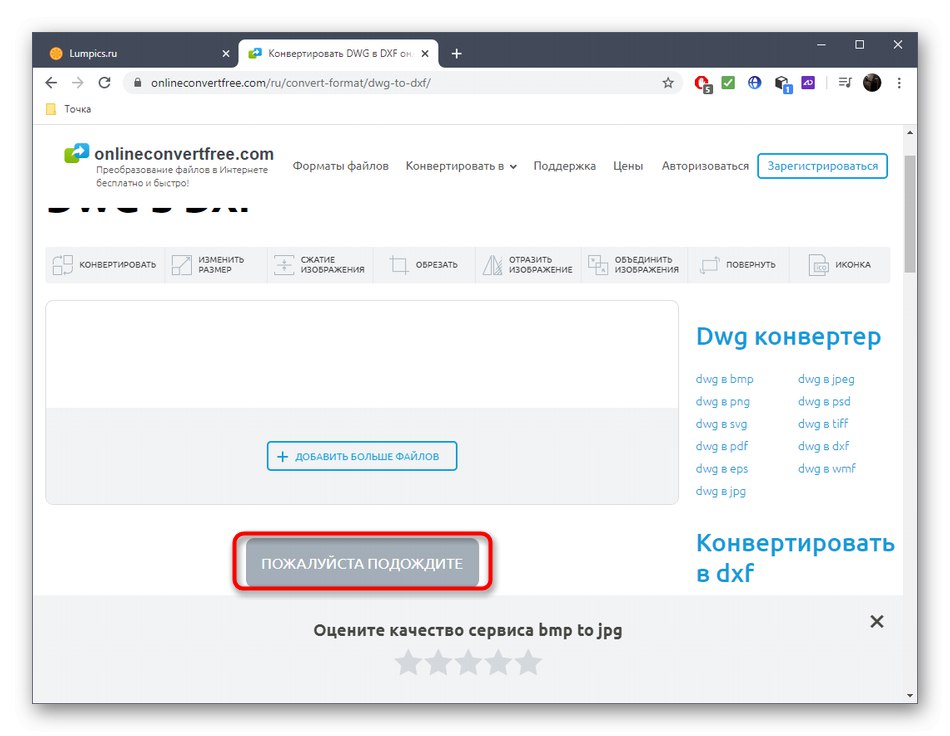Open the dwg в jpeg link

click(x=826, y=379)
